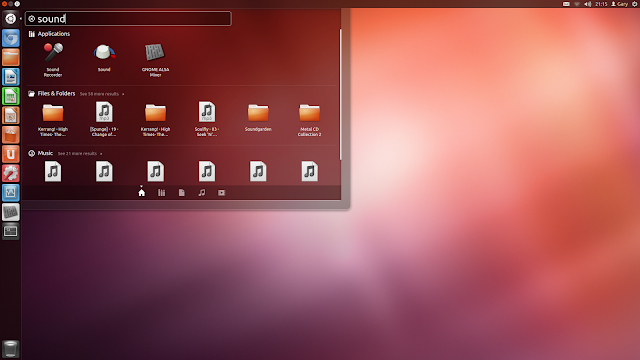Image resolution: width=640 pixels, height=360 pixels.
Task: Click the Dash home Ubuntu logo button
Action: pyautogui.click(x=11, y=18)
